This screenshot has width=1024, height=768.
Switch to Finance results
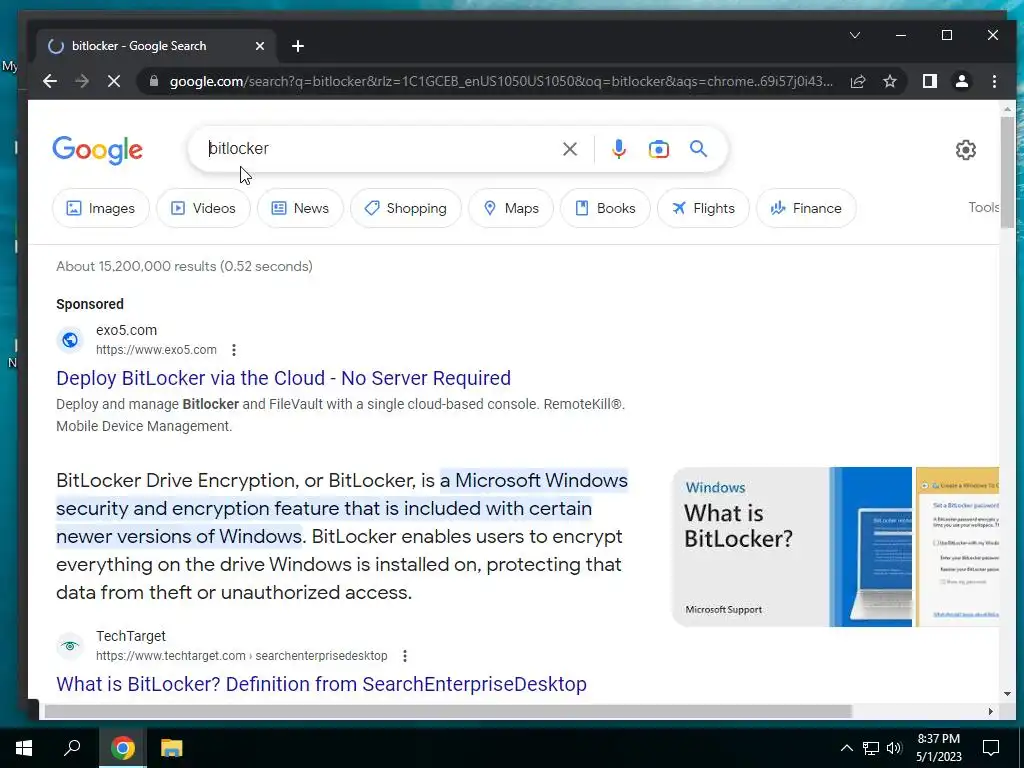point(806,208)
